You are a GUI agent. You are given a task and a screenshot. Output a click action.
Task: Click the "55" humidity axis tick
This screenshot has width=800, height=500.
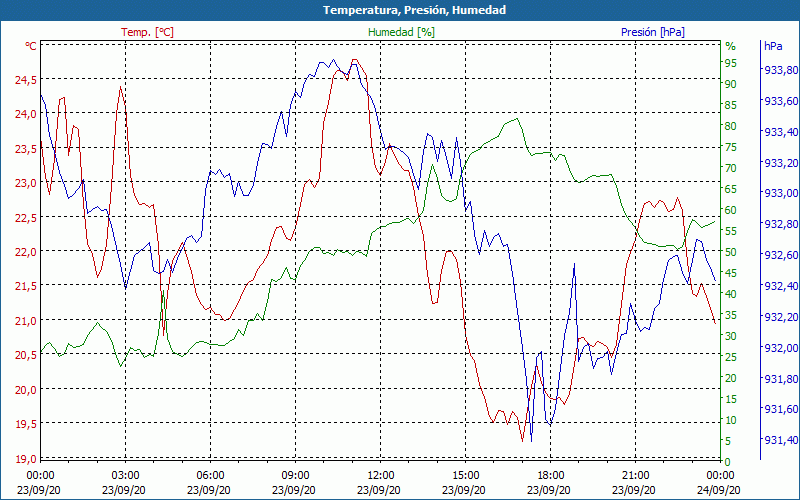(731, 231)
